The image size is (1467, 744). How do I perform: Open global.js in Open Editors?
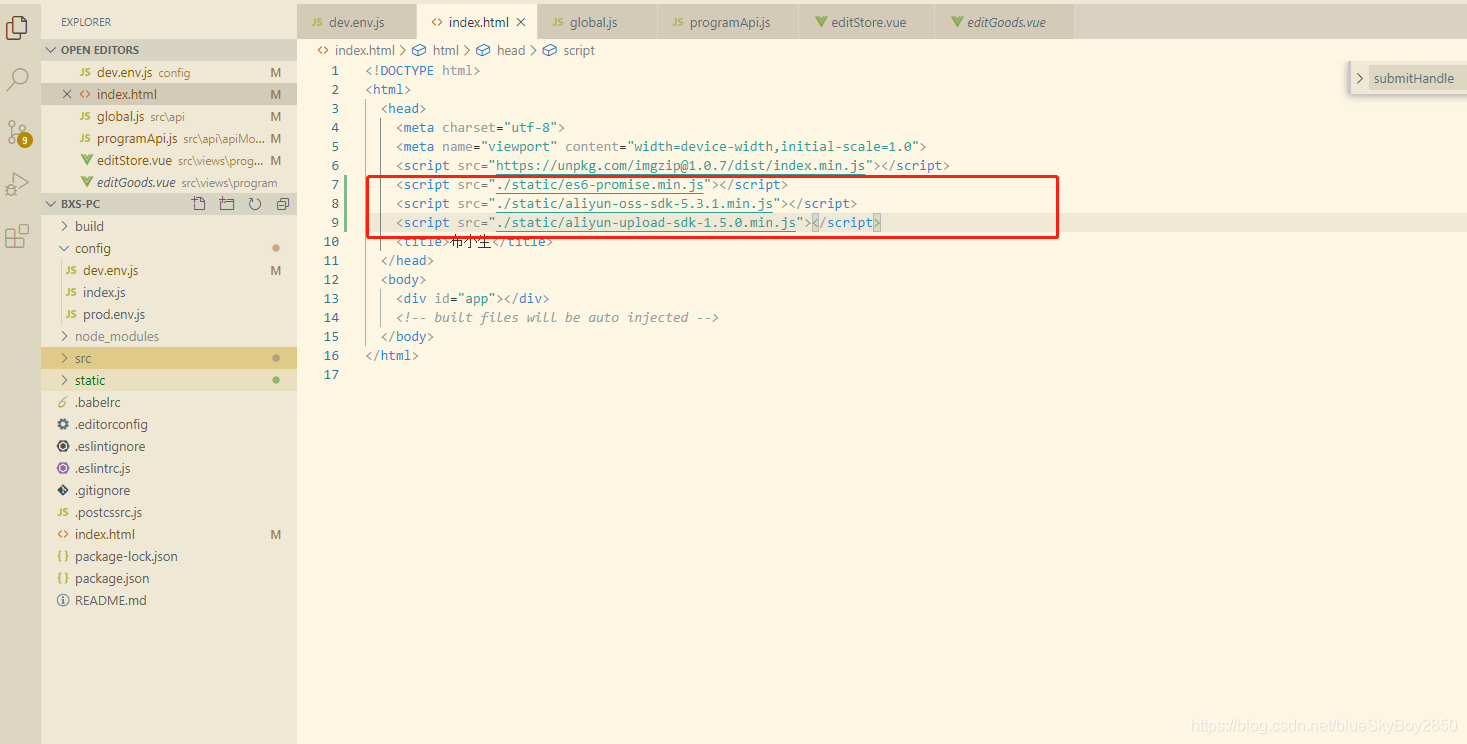[x=169, y=116]
